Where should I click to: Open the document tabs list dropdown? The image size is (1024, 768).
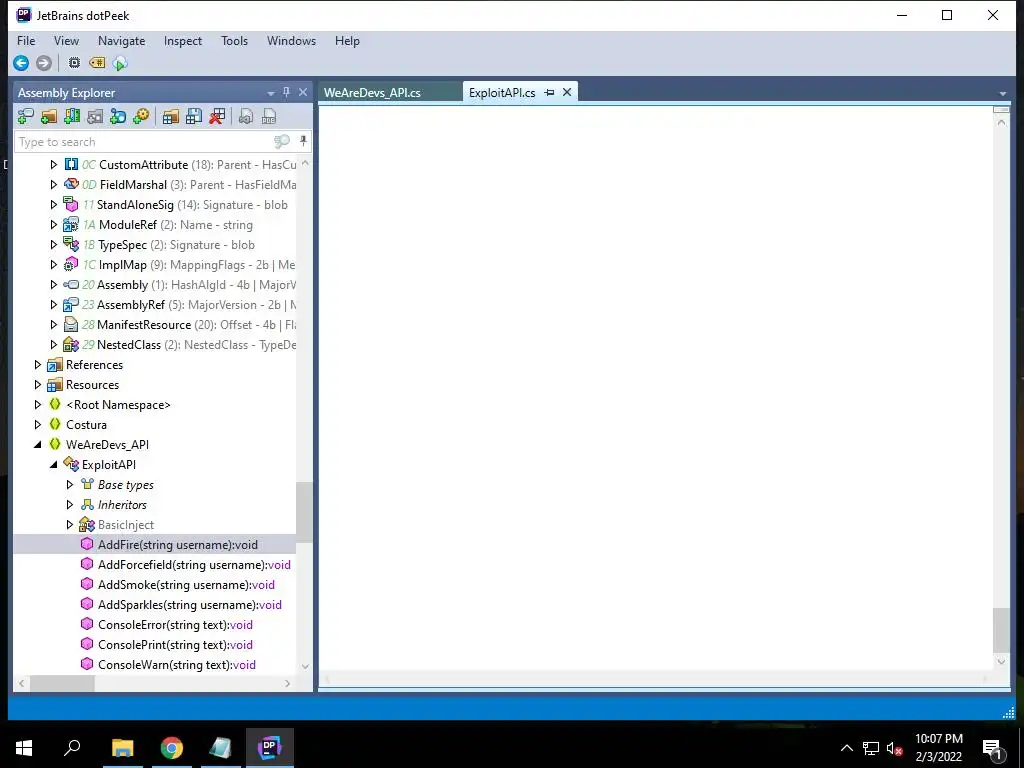pyautogui.click(x=1002, y=93)
